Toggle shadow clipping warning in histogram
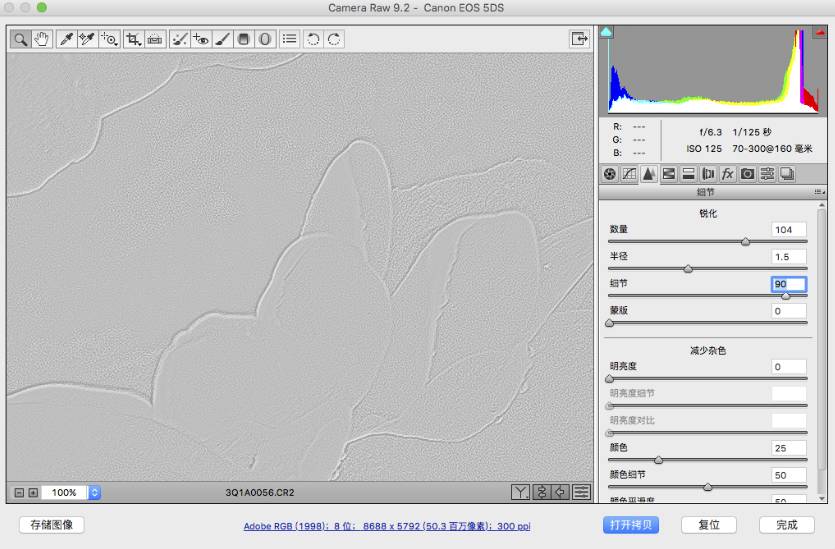The image size is (835, 549). click(606, 32)
